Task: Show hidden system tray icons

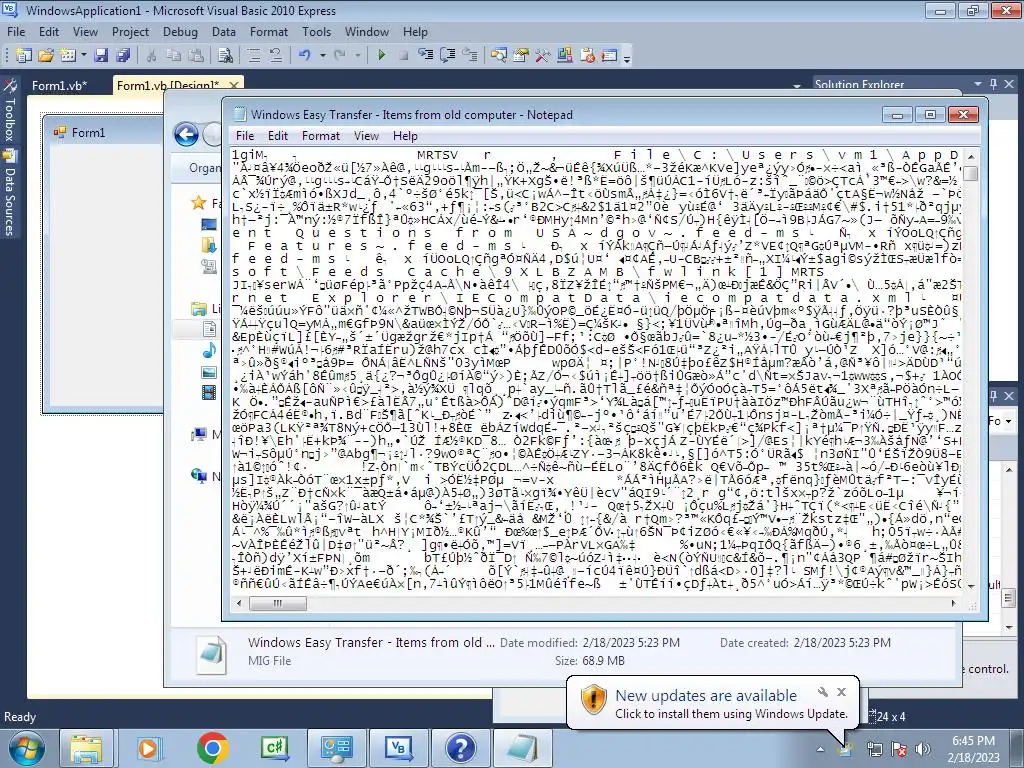Action: 821,749
